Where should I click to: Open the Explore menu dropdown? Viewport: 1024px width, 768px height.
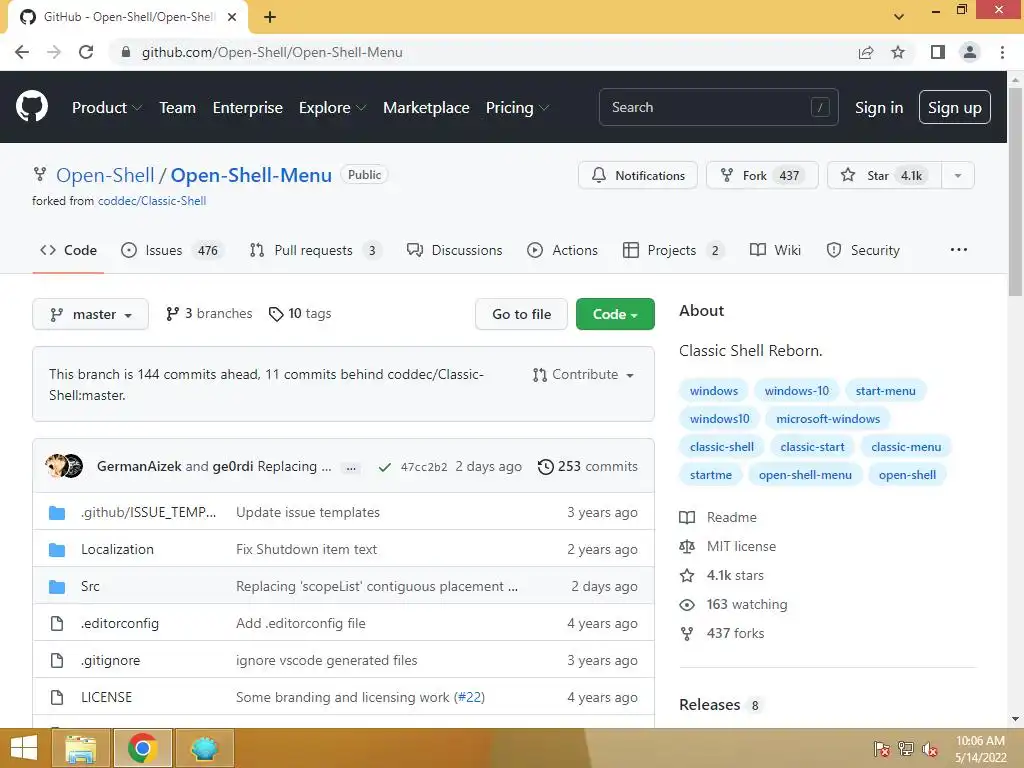332,108
